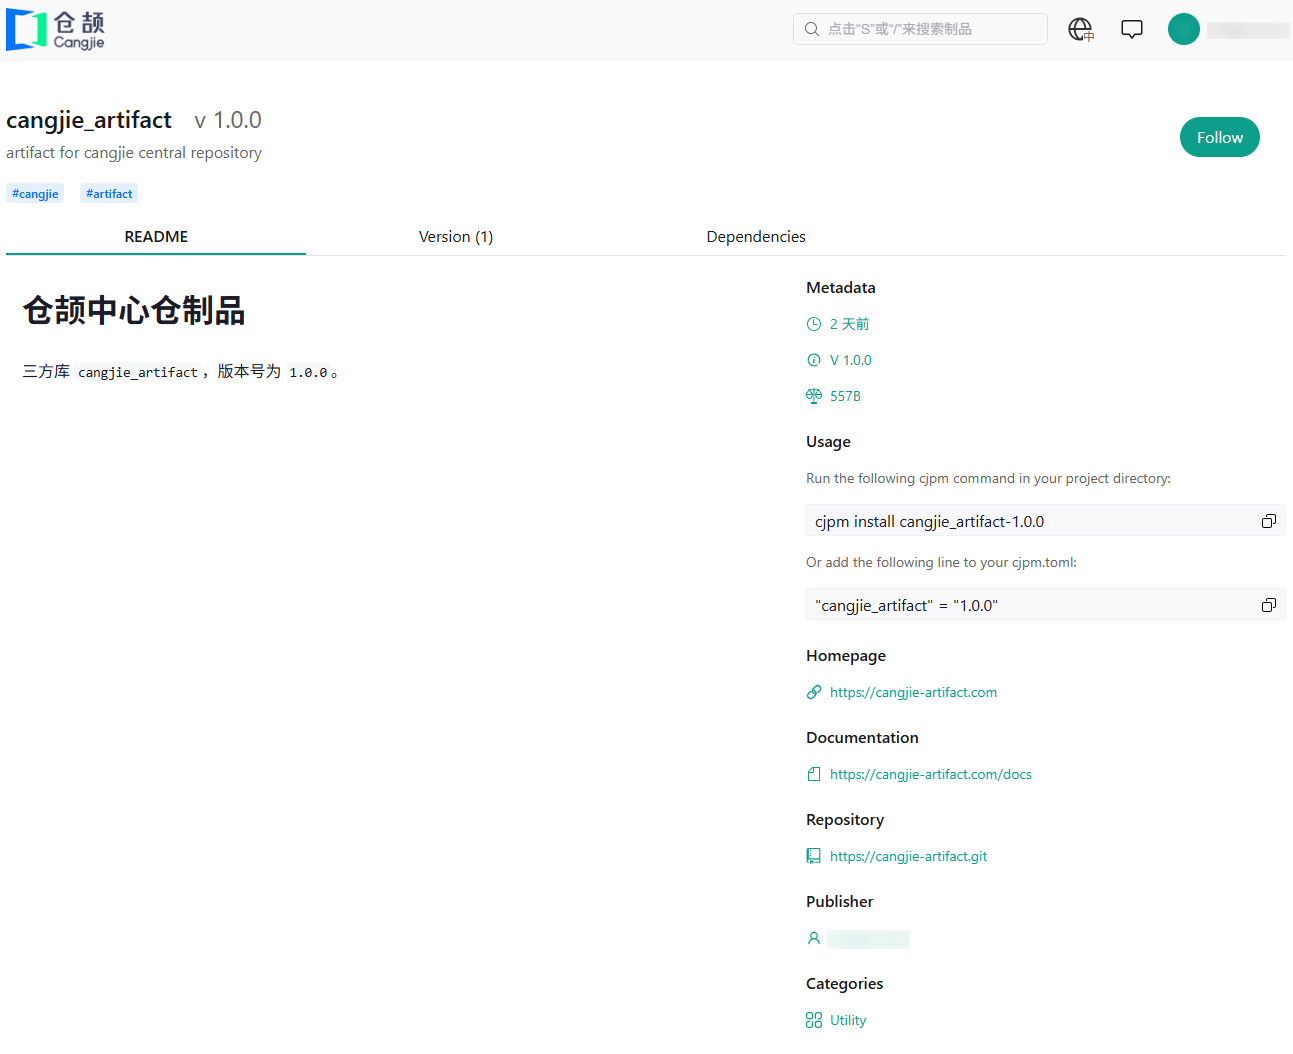Click the publisher user icon
The image size is (1293, 1054).
814,938
